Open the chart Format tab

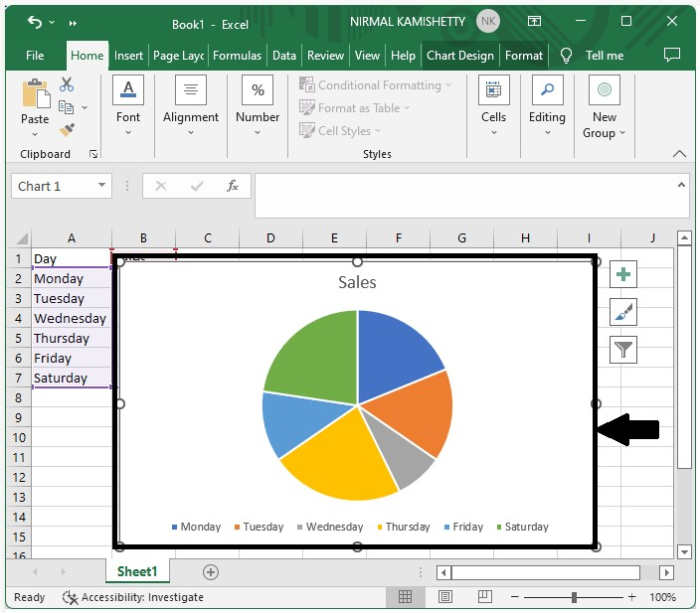[x=524, y=55]
